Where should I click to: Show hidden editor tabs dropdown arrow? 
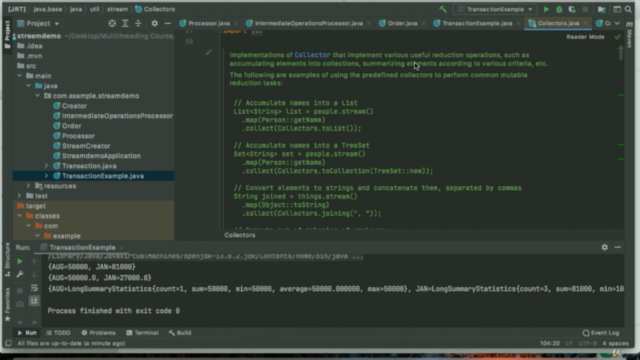point(618,23)
